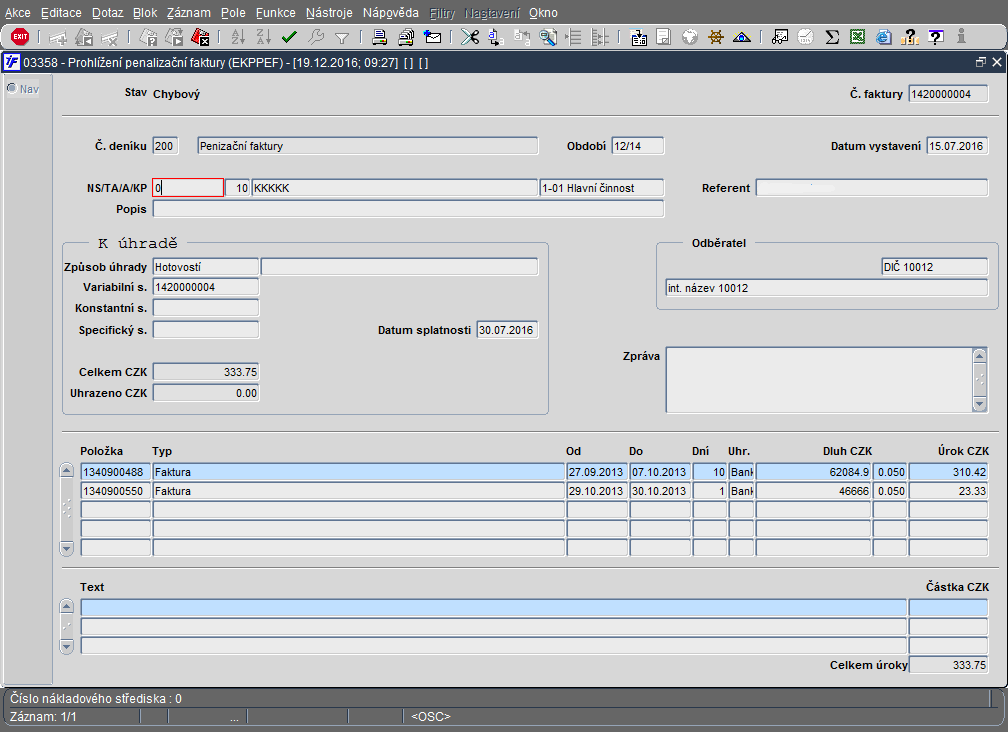The image size is (1008, 732).
Task: Click the Popis input field
Action: [x=408, y=210]
